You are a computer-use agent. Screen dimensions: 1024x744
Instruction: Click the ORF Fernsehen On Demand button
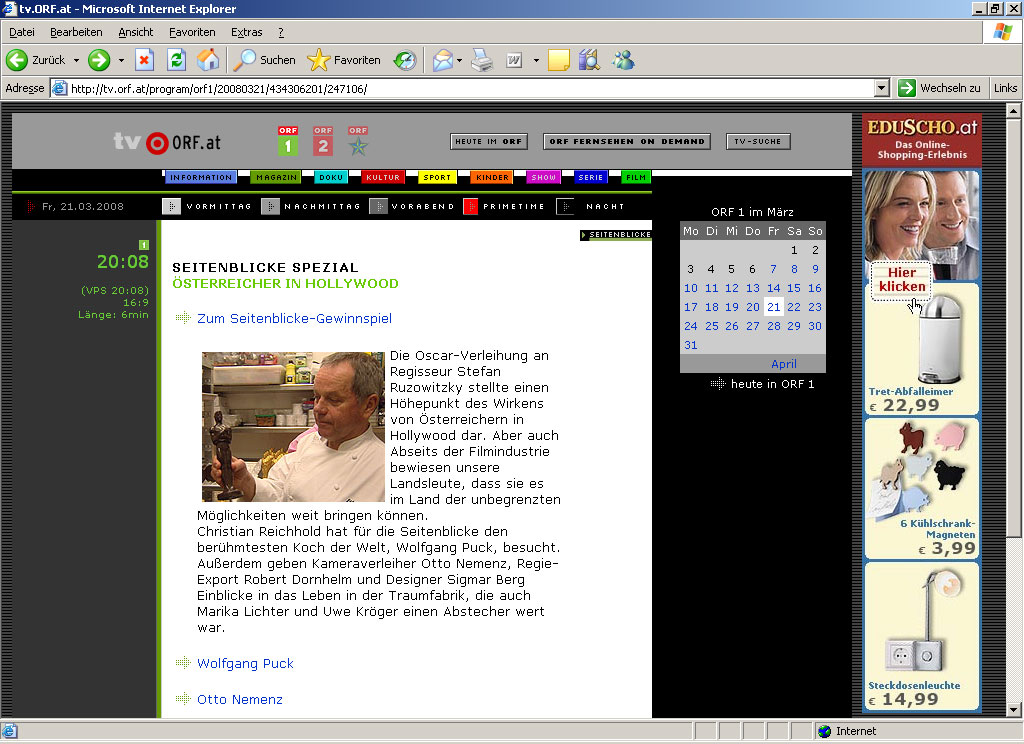pyautogui.click(x=626, y=141)
